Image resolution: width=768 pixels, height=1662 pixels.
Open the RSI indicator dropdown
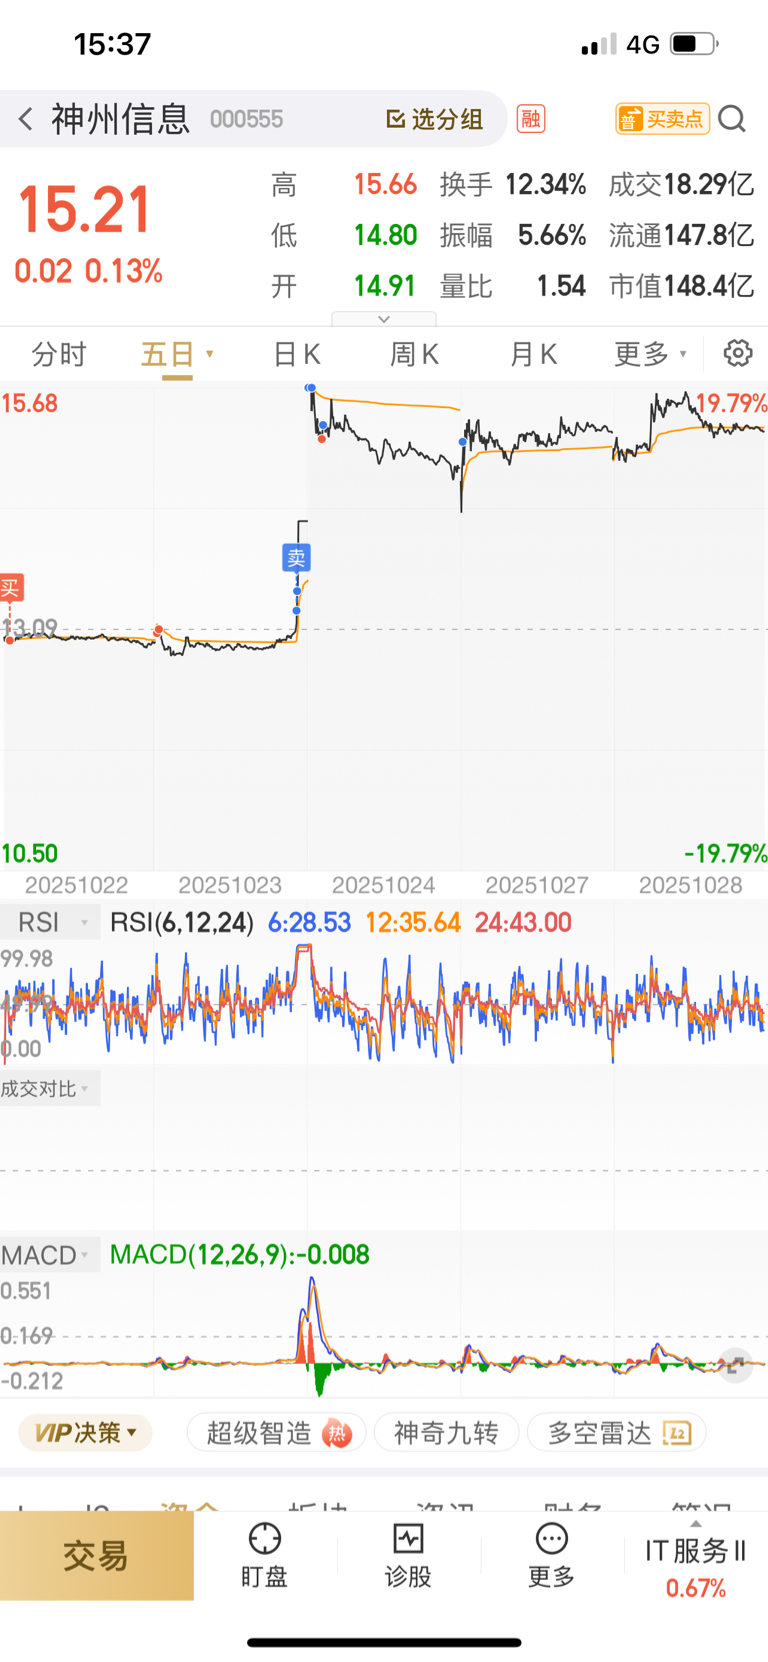tap(51, 922)
